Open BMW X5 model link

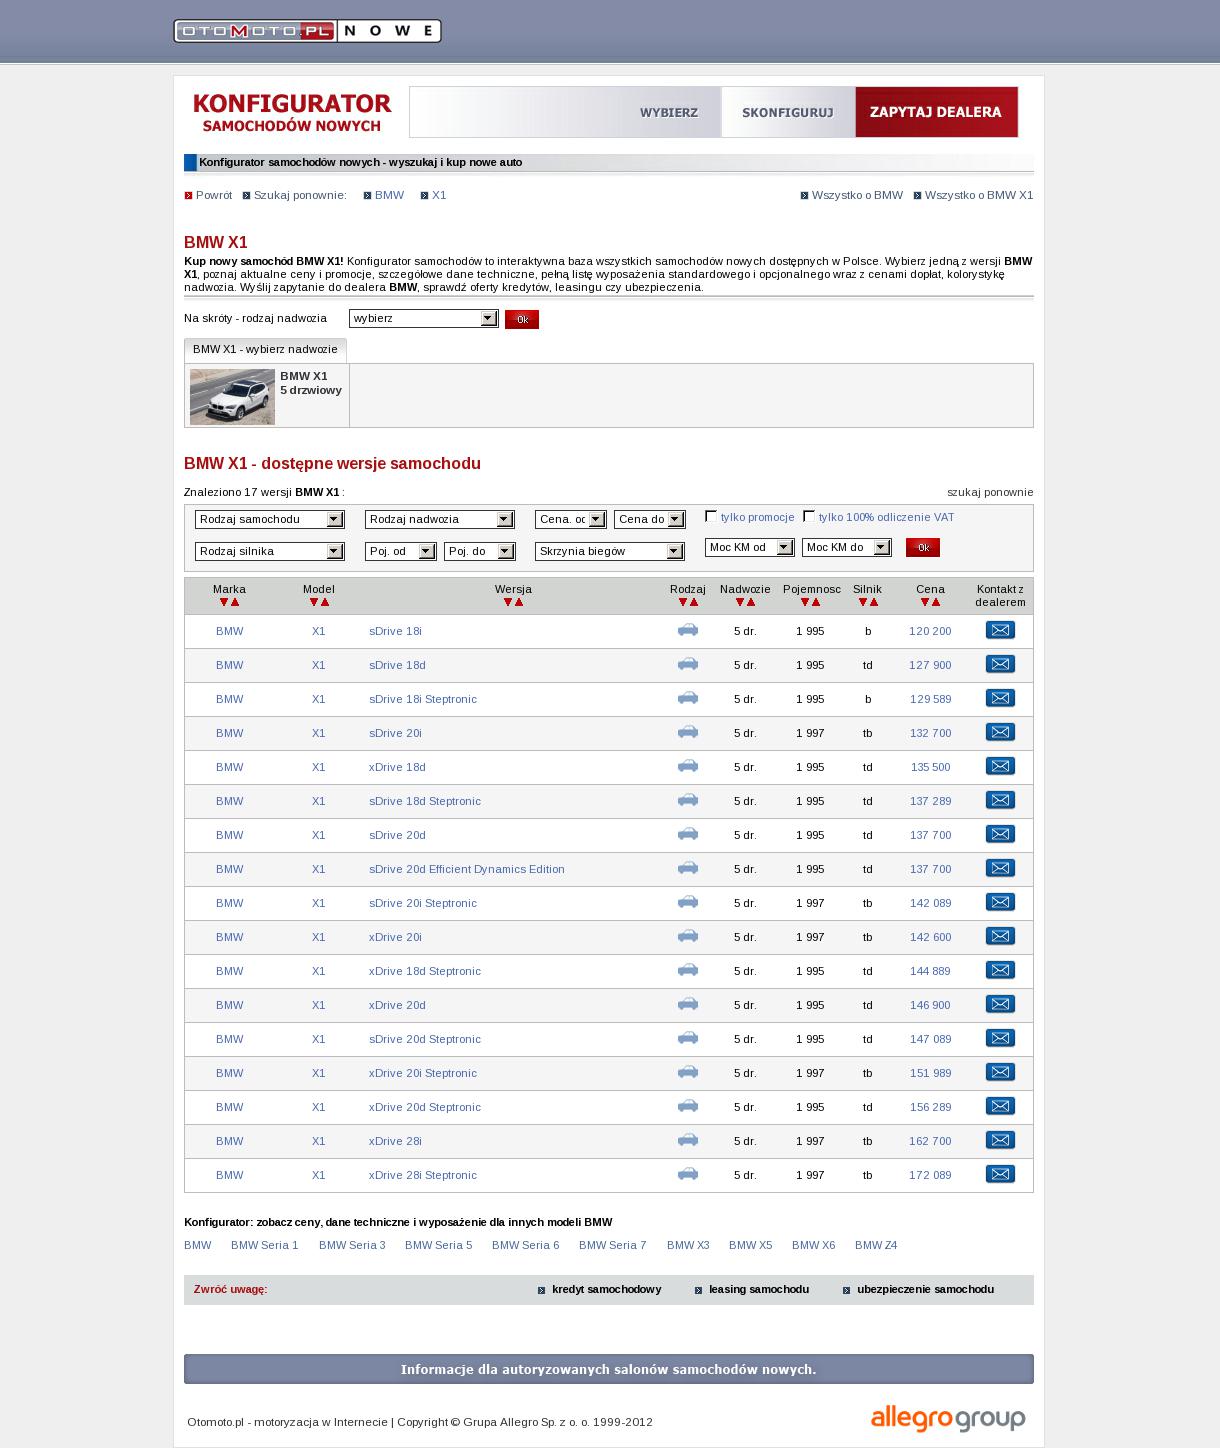point(750,1245)
